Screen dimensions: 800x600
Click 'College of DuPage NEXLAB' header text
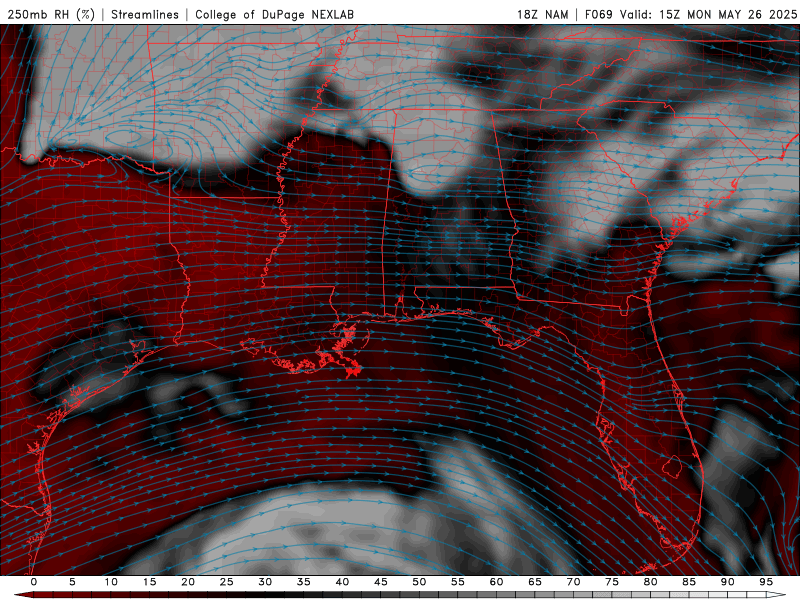[x=274, y=14]
